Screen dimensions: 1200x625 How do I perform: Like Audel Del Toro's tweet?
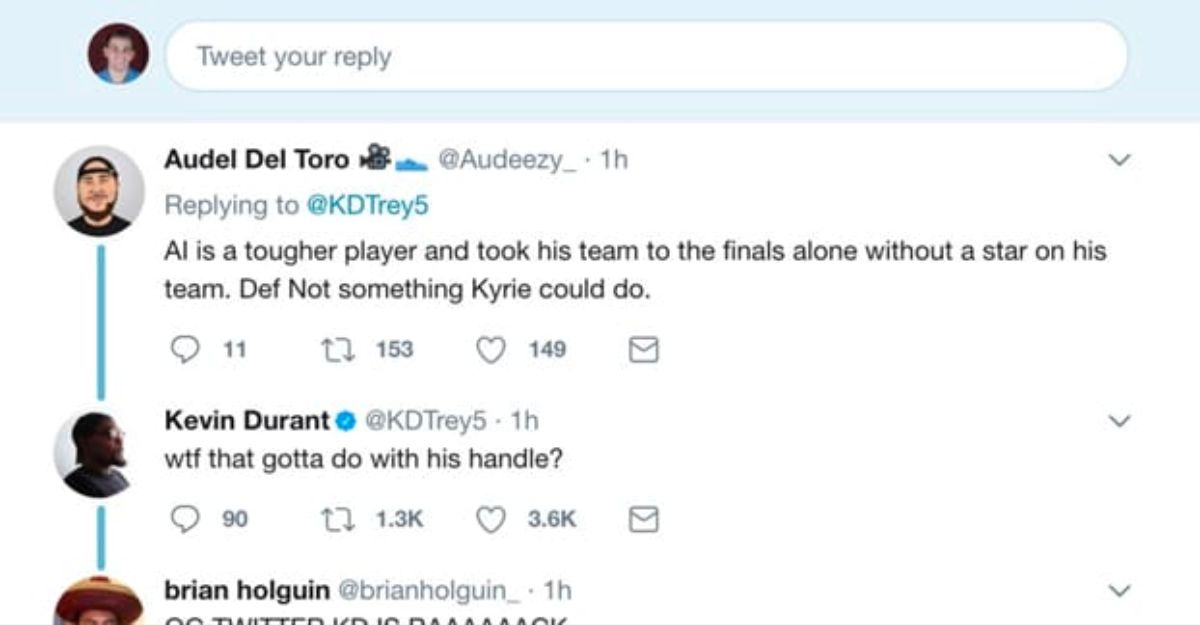491,349
